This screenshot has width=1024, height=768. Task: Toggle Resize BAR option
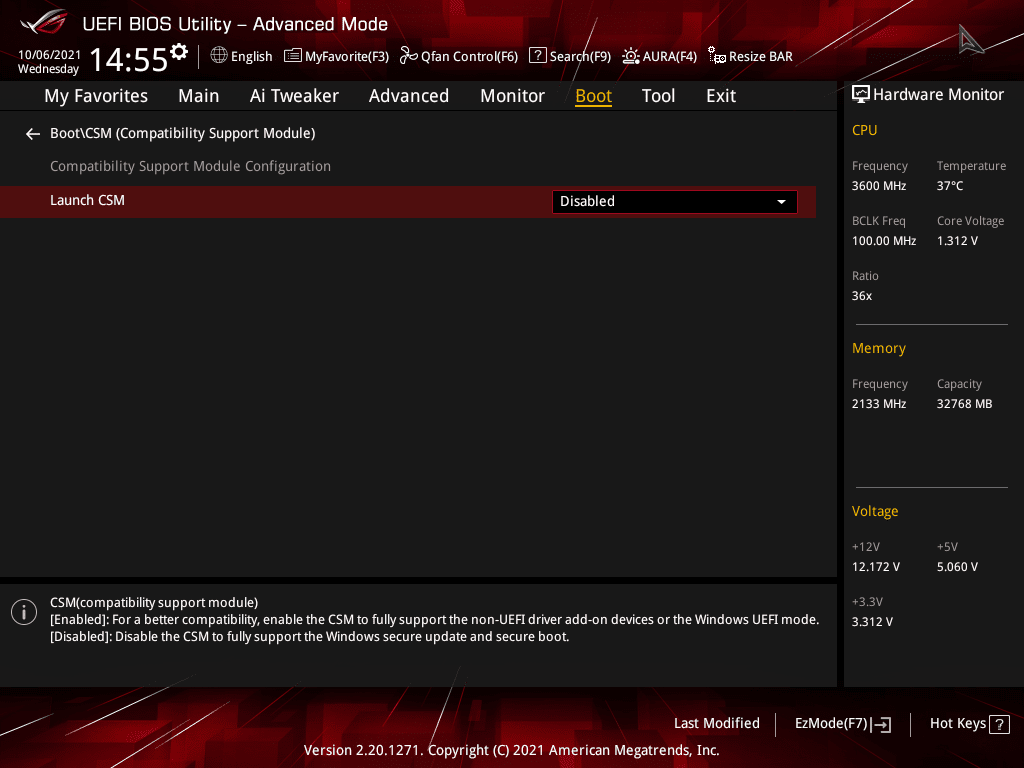(x=750, y=56)
